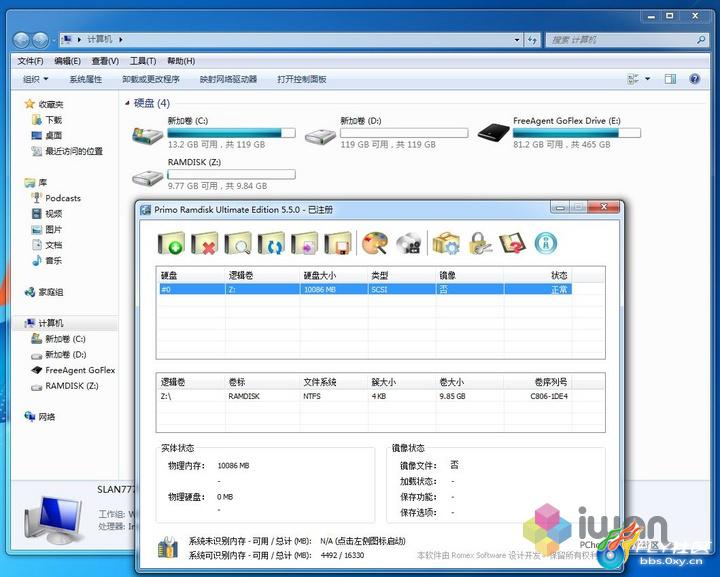Click the change view icon in Explorer toolbar
Screen dimensions: 720x577
tap(633, 79)
